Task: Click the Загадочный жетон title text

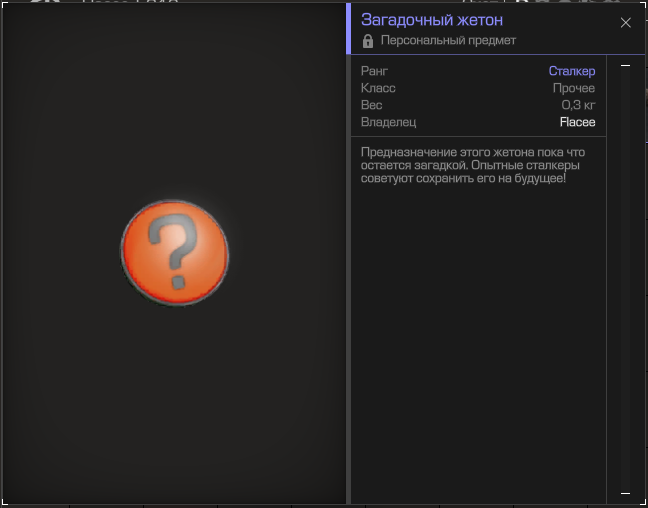Action: click(x=431, y=20)
